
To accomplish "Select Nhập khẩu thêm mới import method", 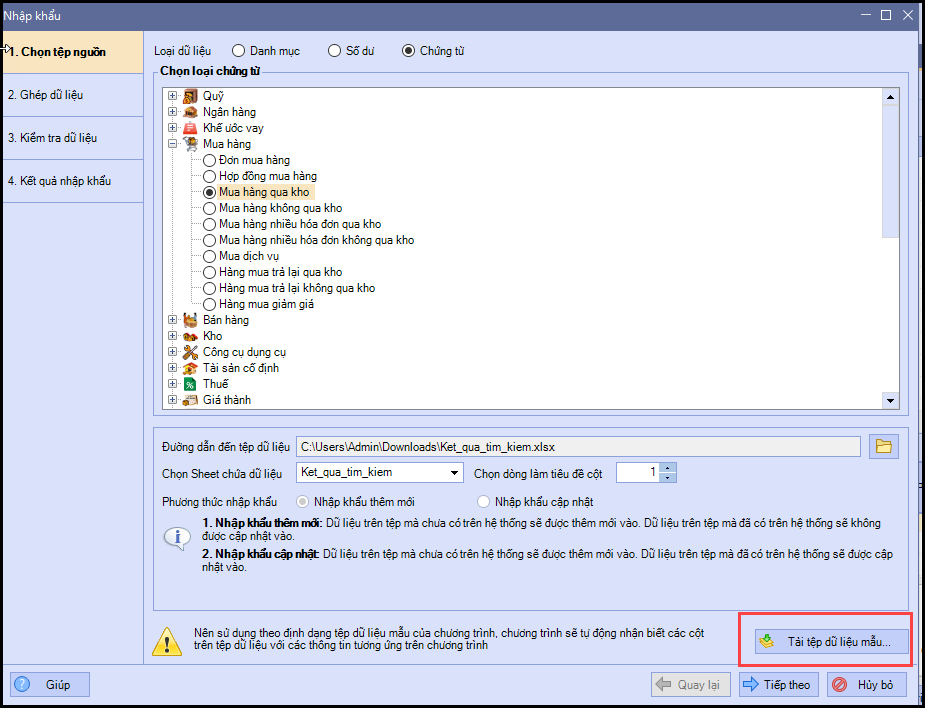I will [303, 502].
